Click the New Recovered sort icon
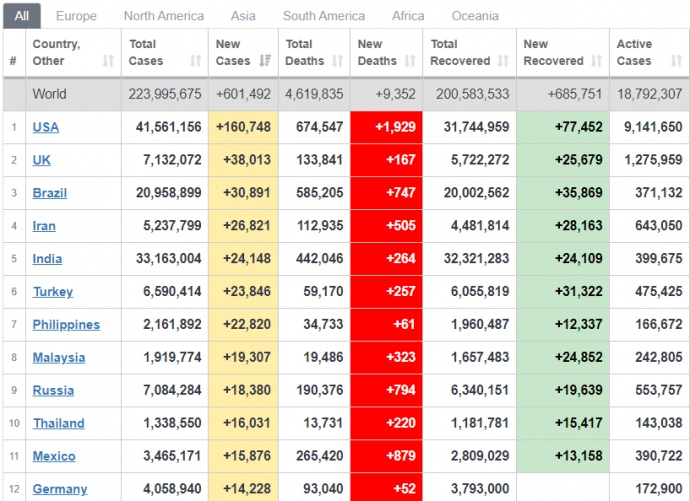 [x=595, y=61]
